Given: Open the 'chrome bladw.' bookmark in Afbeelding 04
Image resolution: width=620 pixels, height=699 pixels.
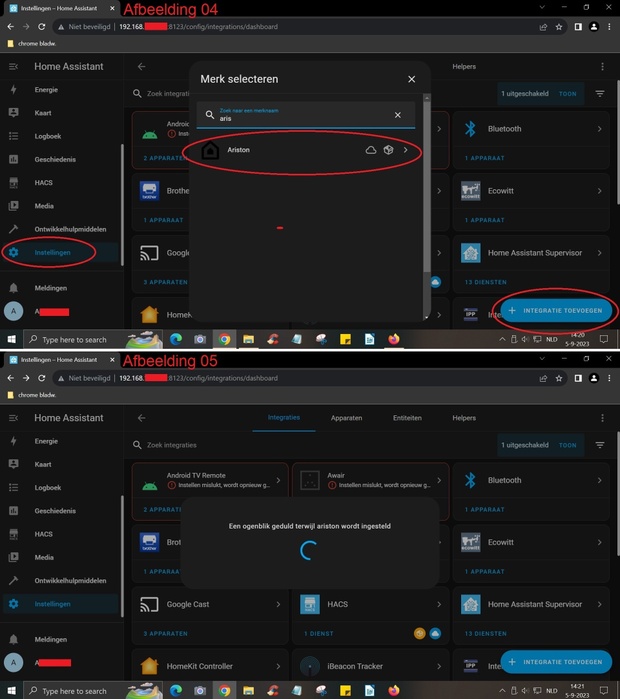Looking at the screenshot, I should 32,44.
